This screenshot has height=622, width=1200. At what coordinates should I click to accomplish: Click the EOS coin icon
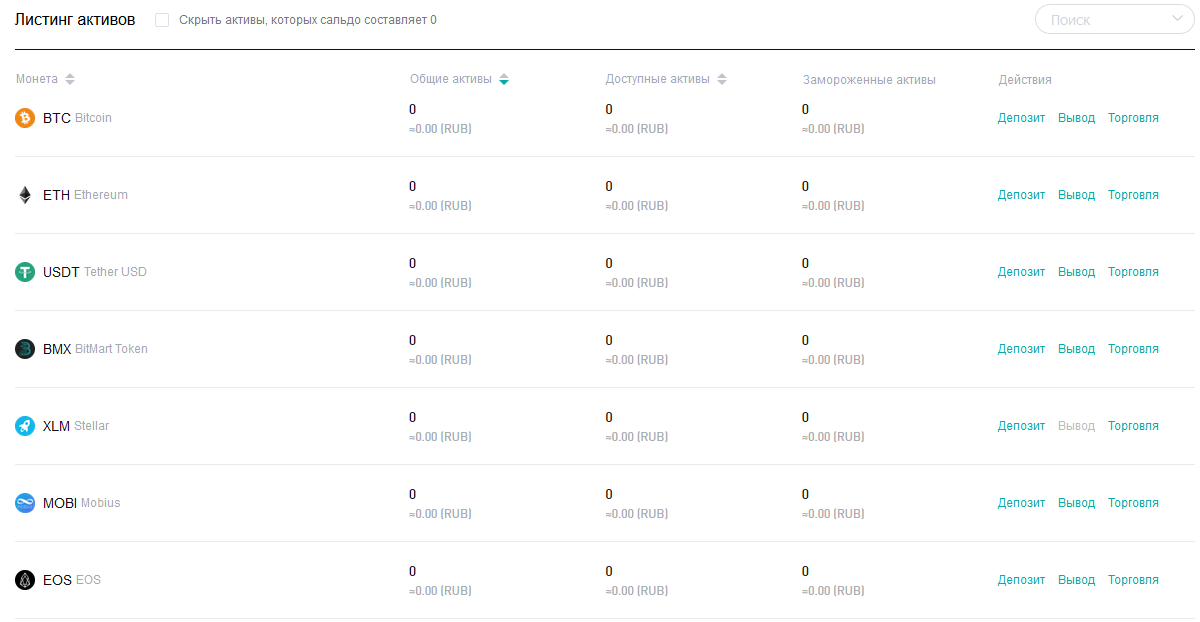tap(25, 580)
